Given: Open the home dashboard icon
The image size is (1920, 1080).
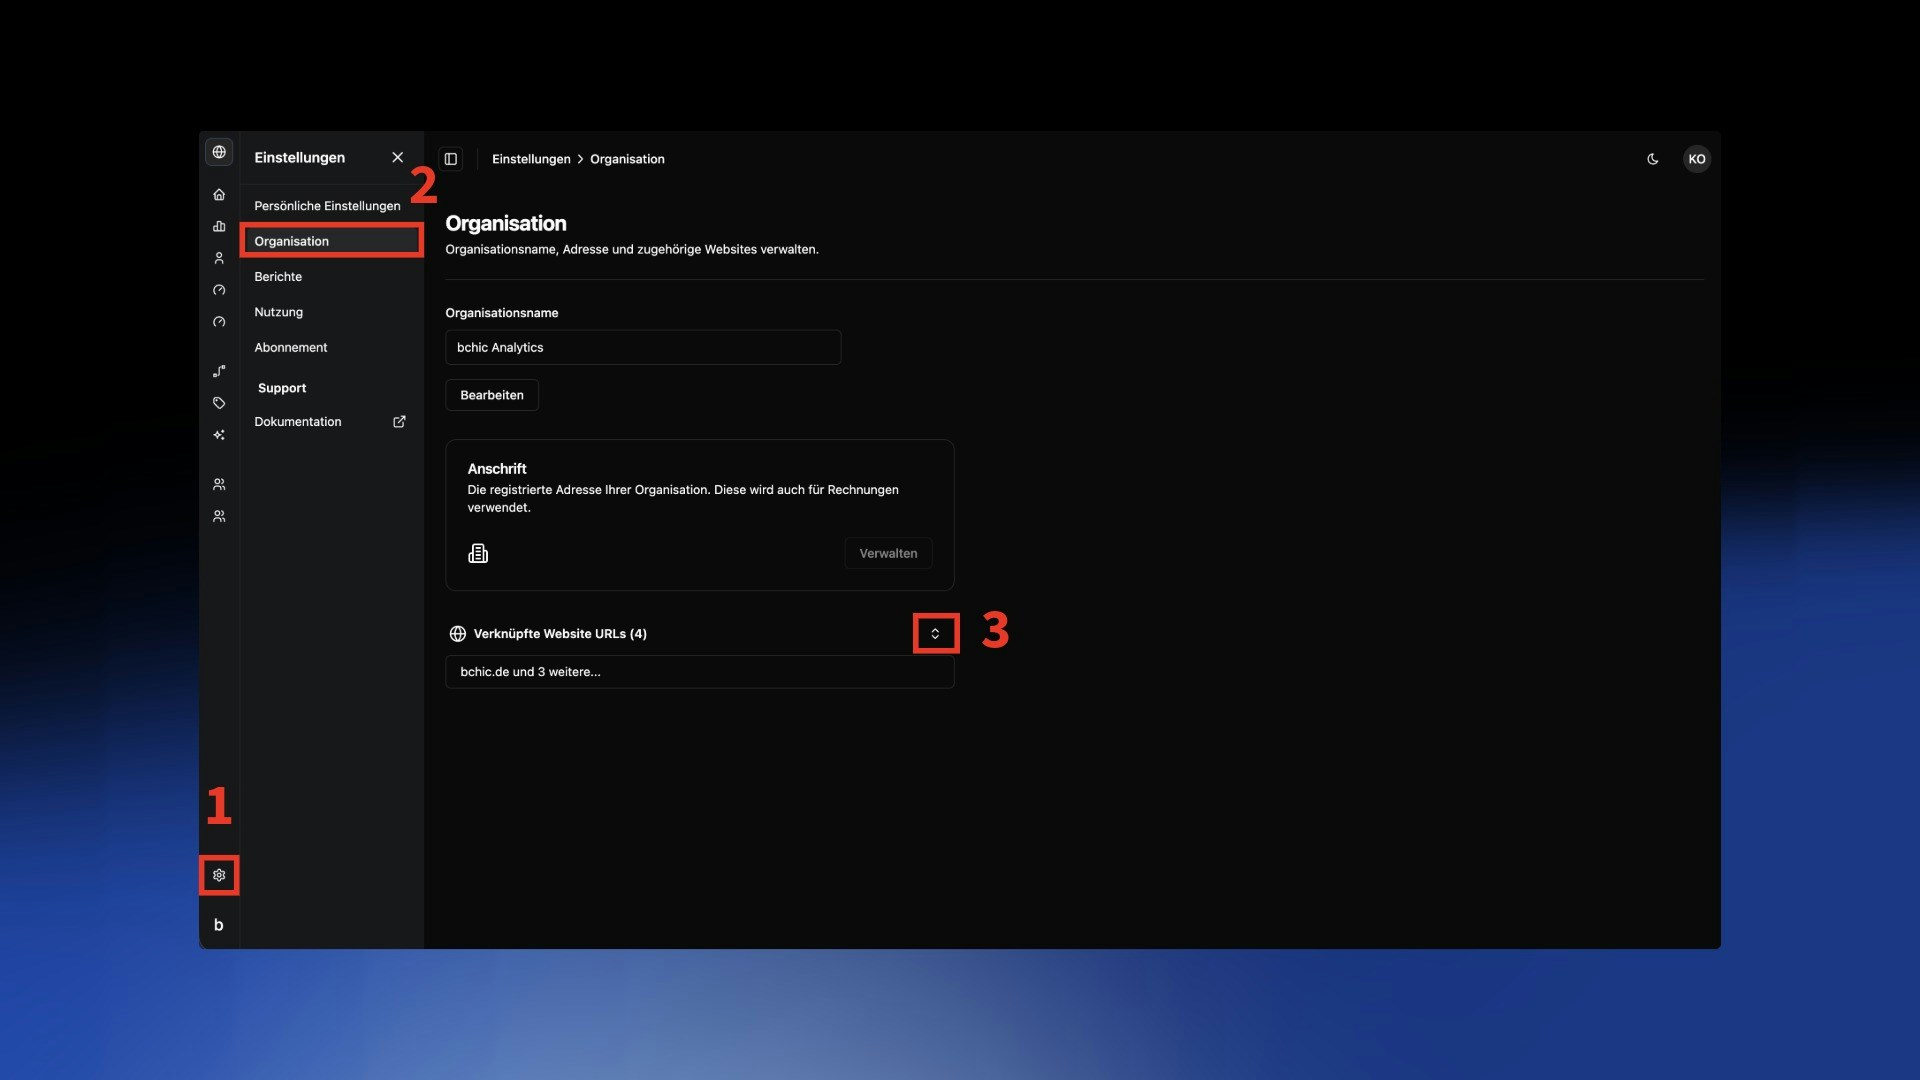Looking at the screenshot, I should (x=219, y=194).
